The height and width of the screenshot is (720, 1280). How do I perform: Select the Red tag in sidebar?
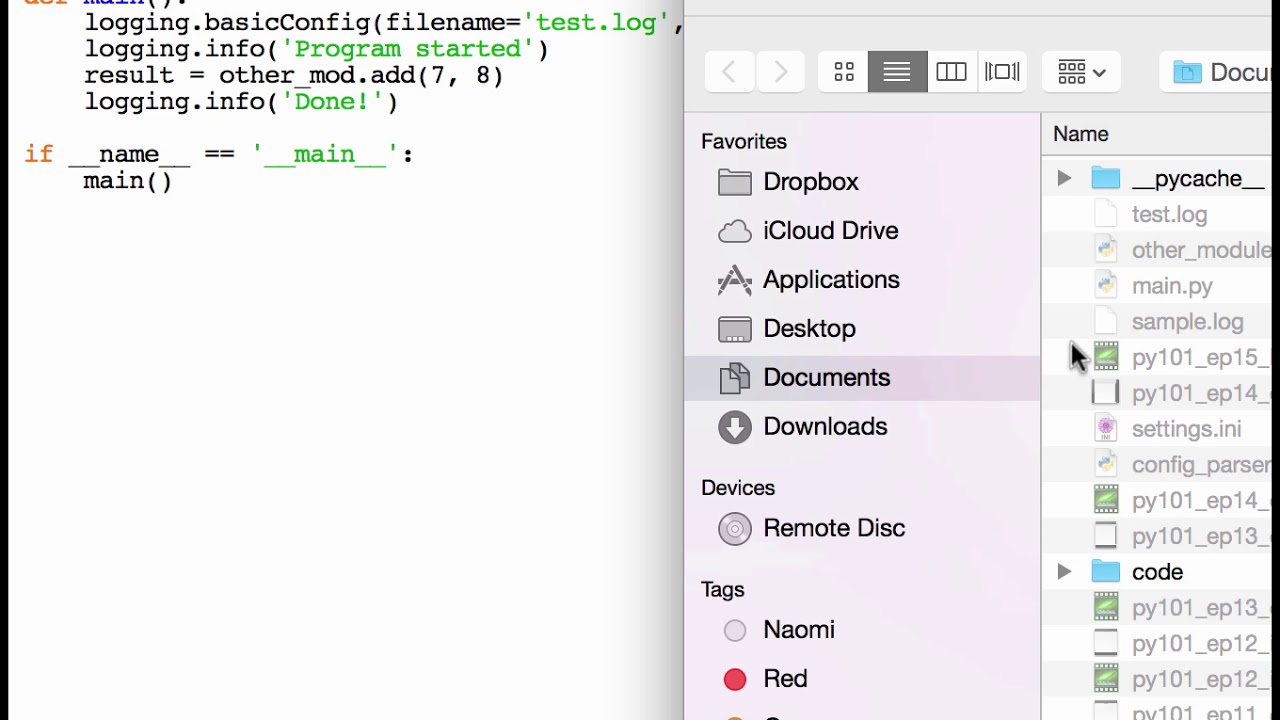click(784, 679)
